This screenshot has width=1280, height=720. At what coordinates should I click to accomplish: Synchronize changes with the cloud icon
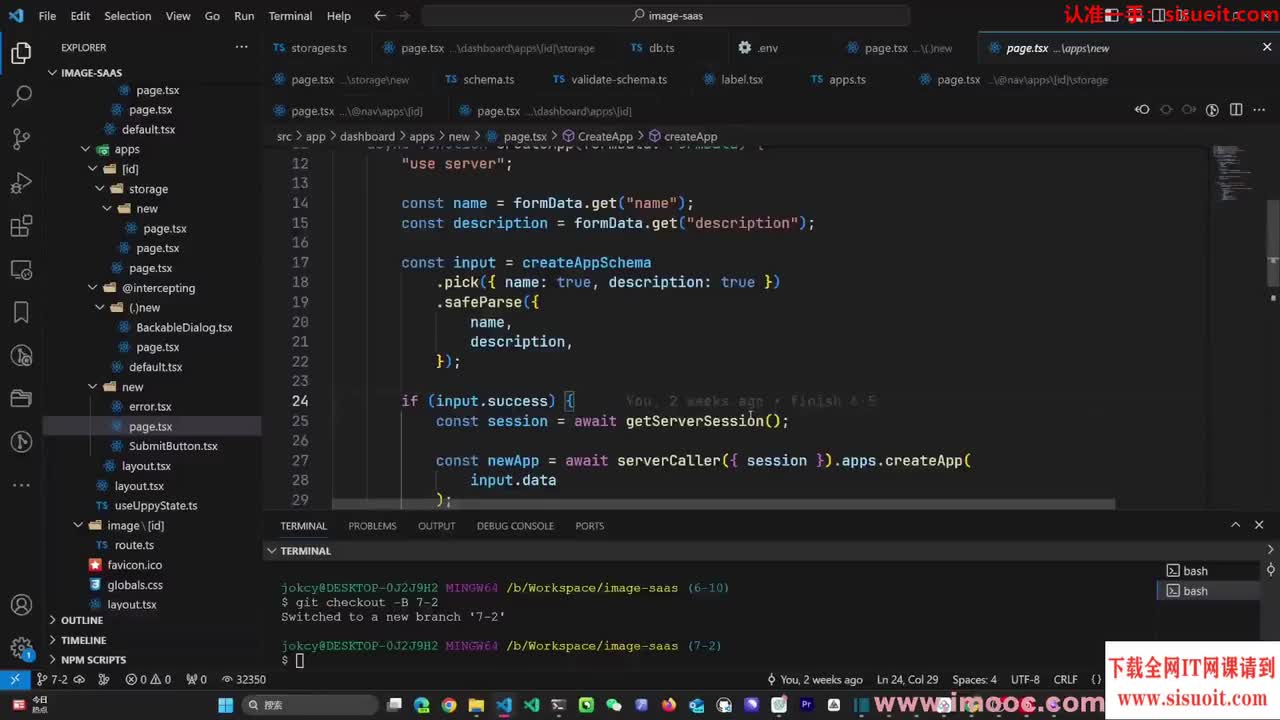[x=81, y=679]
